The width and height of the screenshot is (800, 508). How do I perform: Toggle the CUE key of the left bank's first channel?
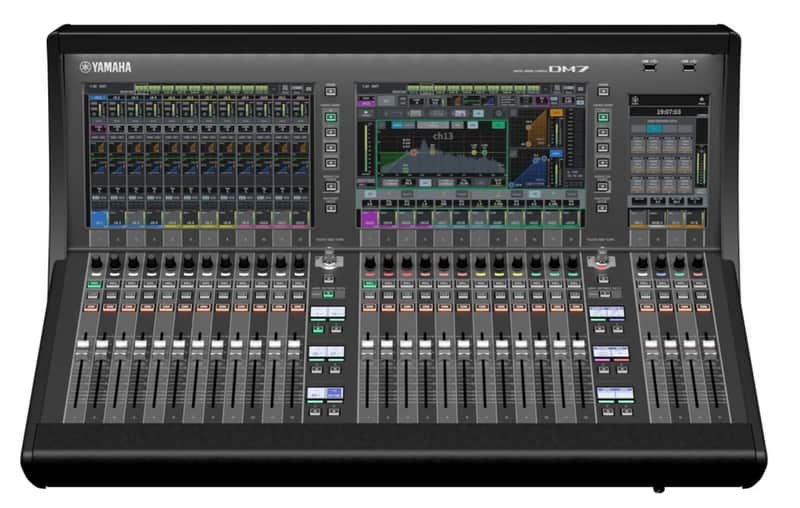point(92,296)
